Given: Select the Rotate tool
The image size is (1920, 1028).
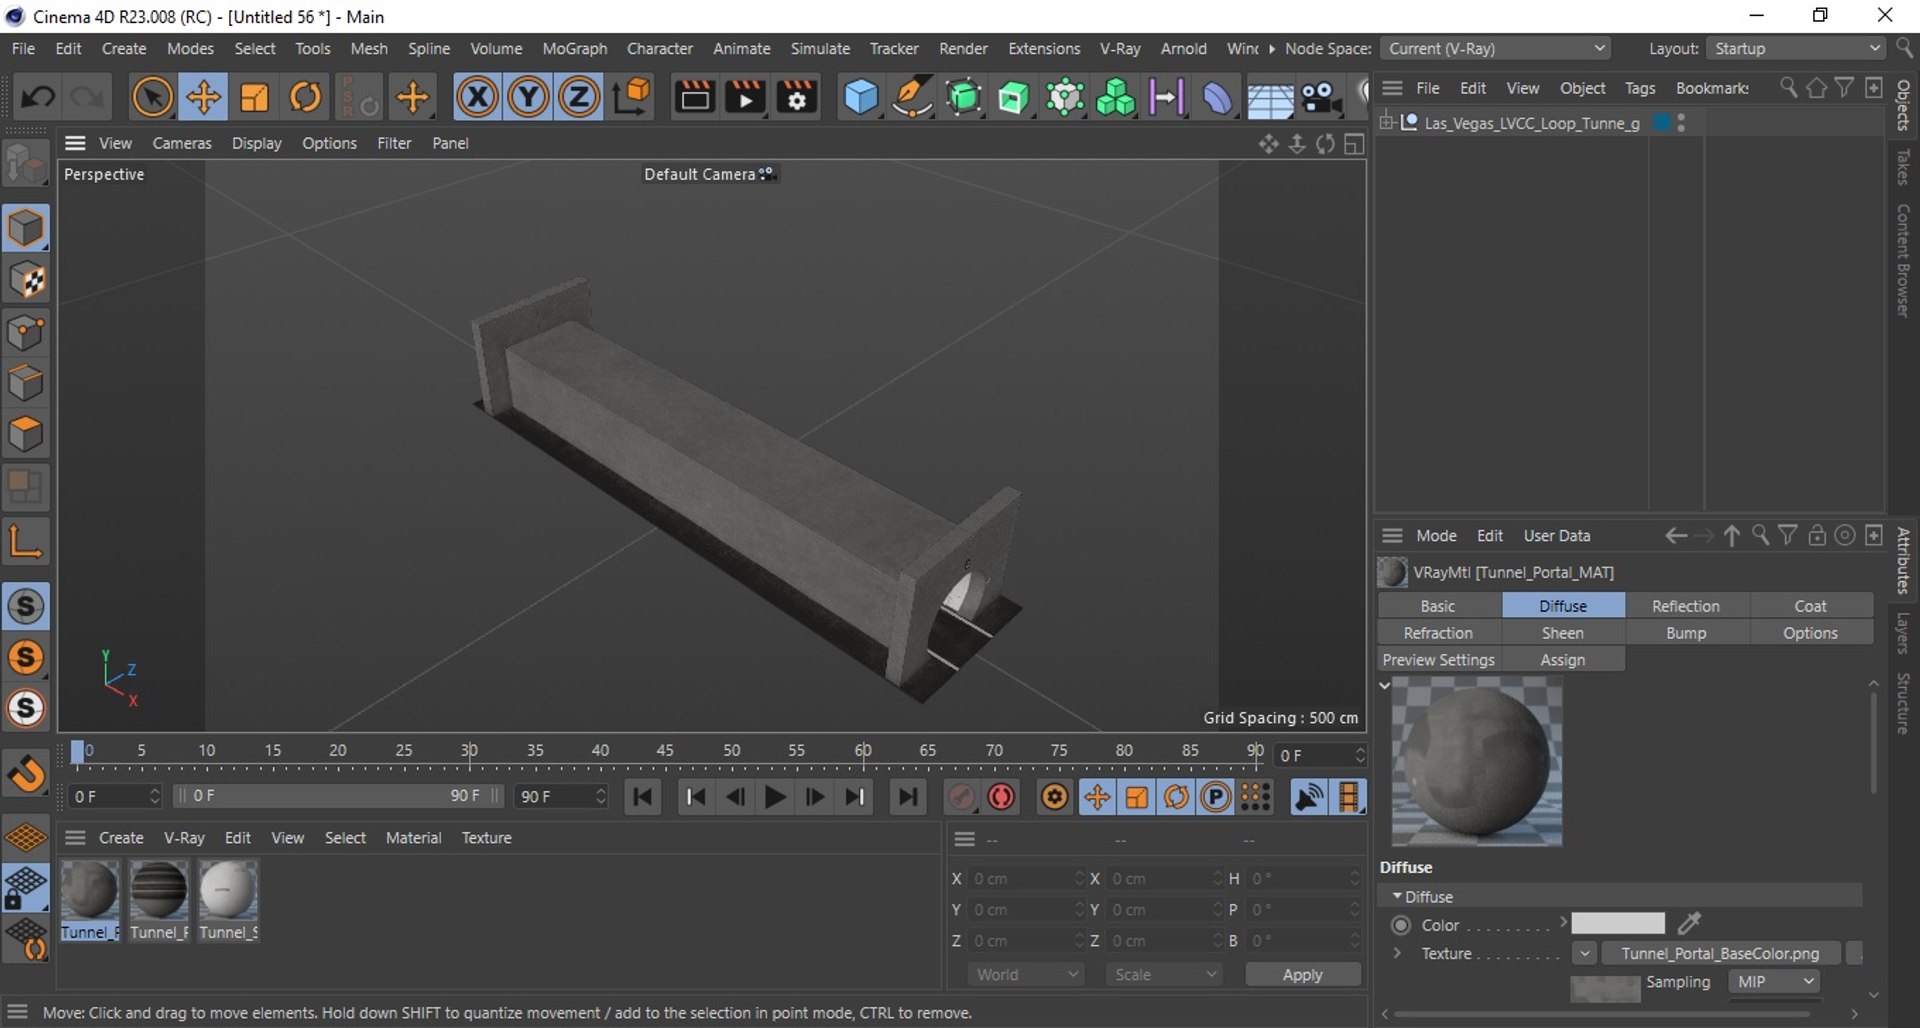Looking at the screenshot, I should (306, 97).
